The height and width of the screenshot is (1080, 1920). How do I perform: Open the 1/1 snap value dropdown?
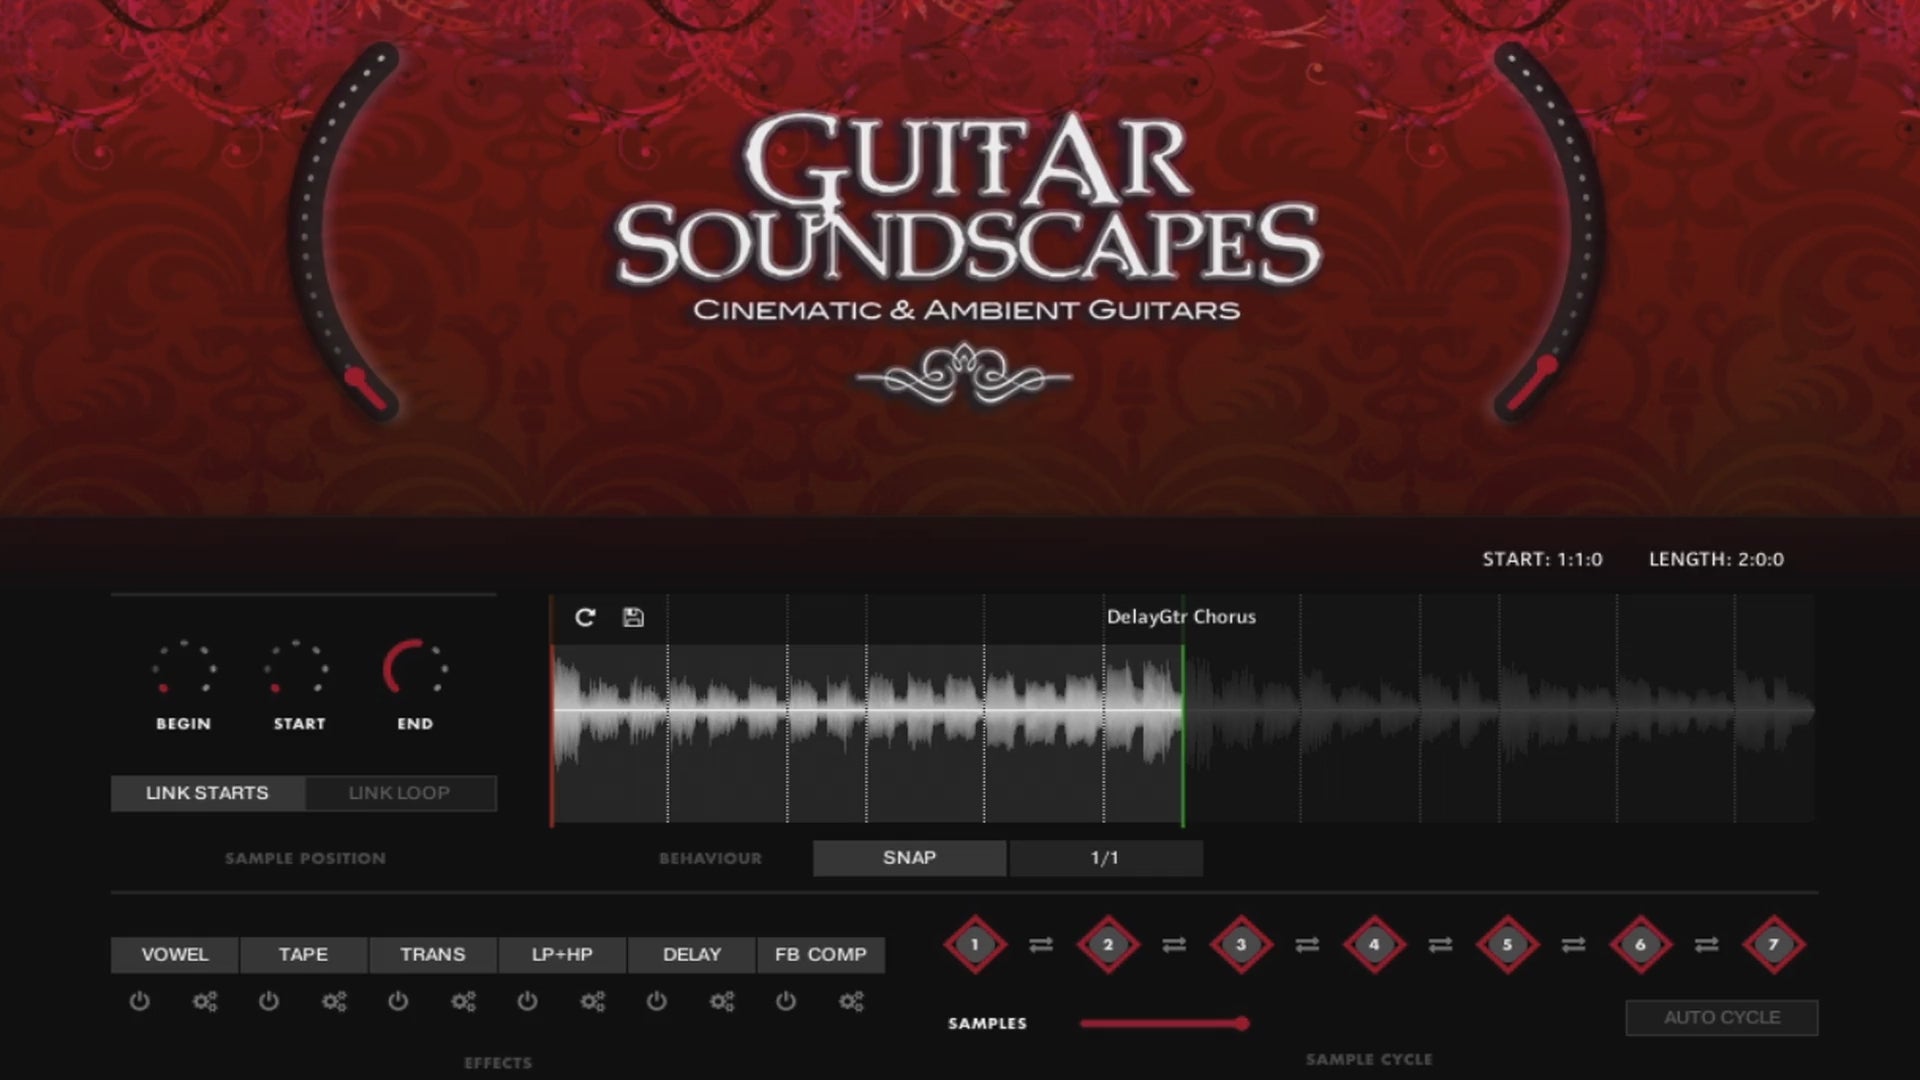pos(1105,858)
